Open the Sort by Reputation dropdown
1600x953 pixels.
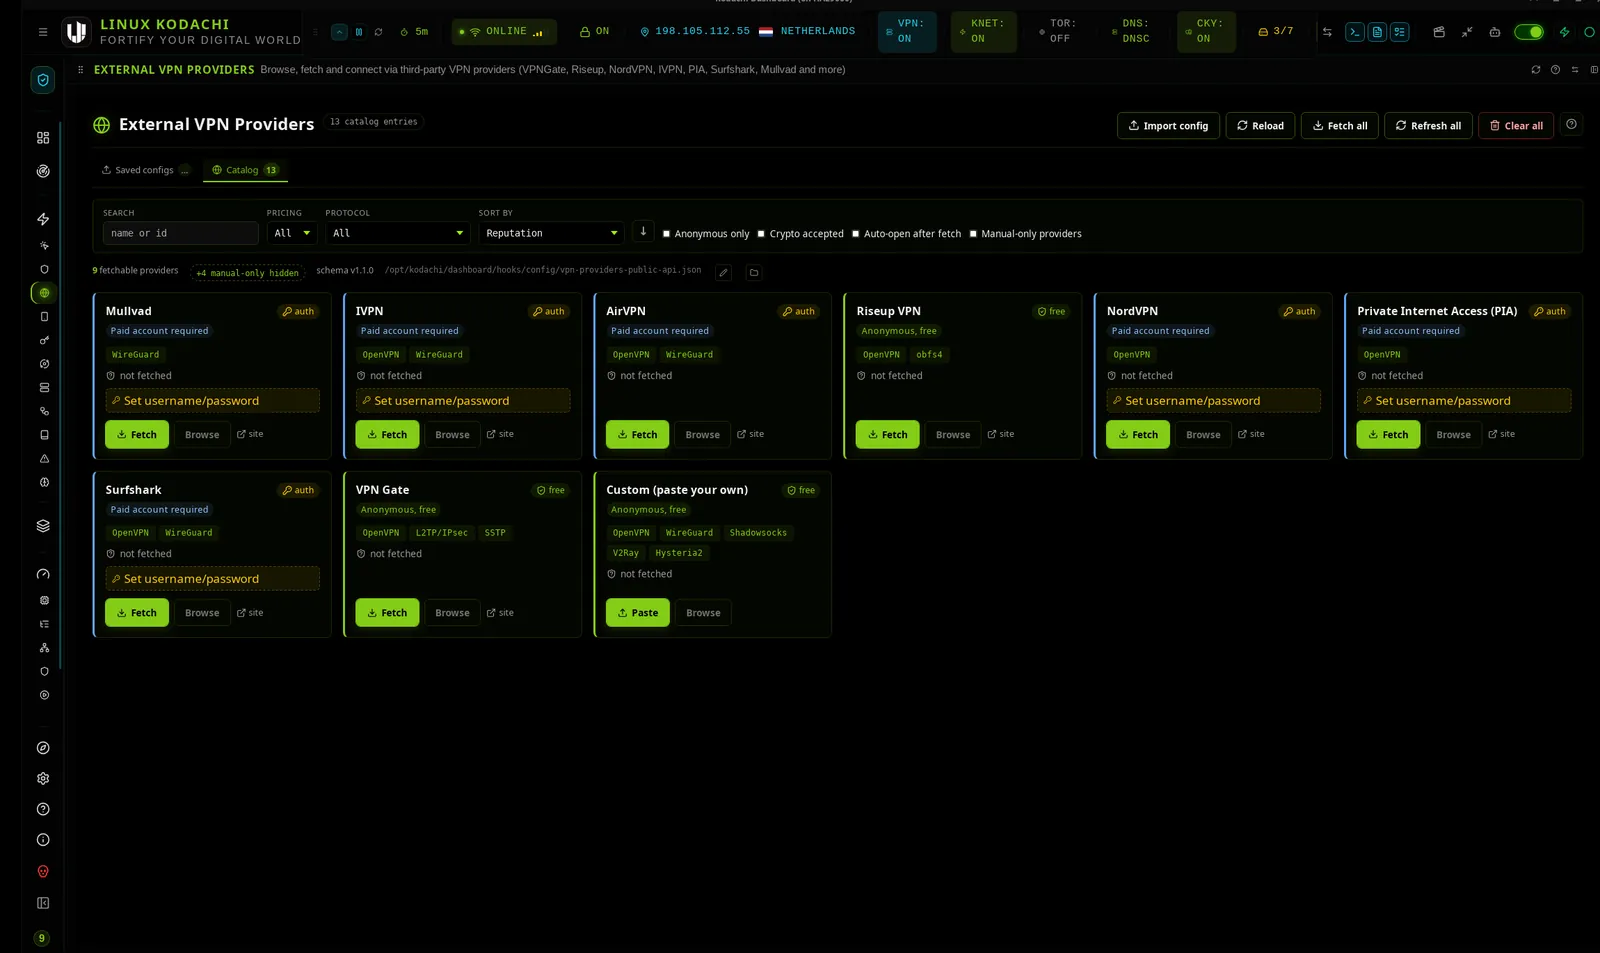(x=551, y=233)
